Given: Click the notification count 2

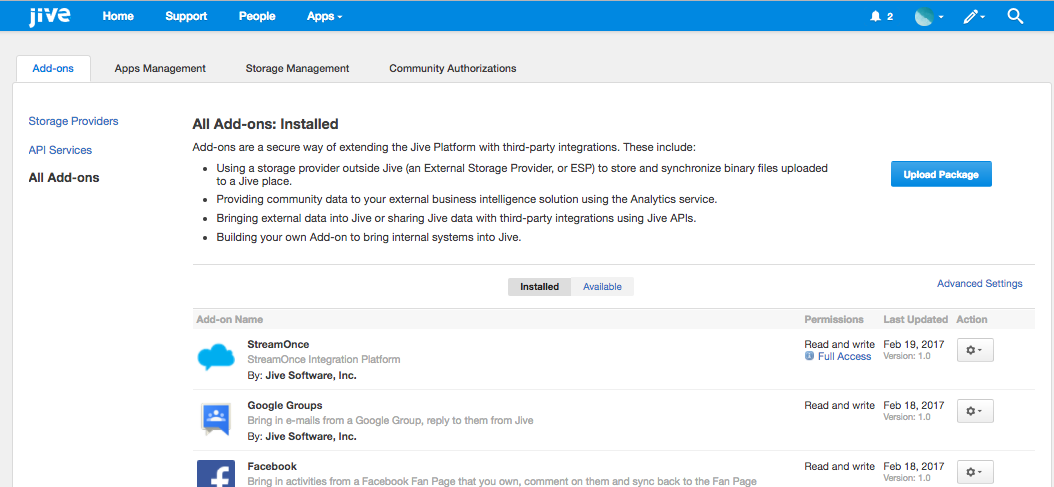Looking at the screenshot, I should tap(890, 17).
